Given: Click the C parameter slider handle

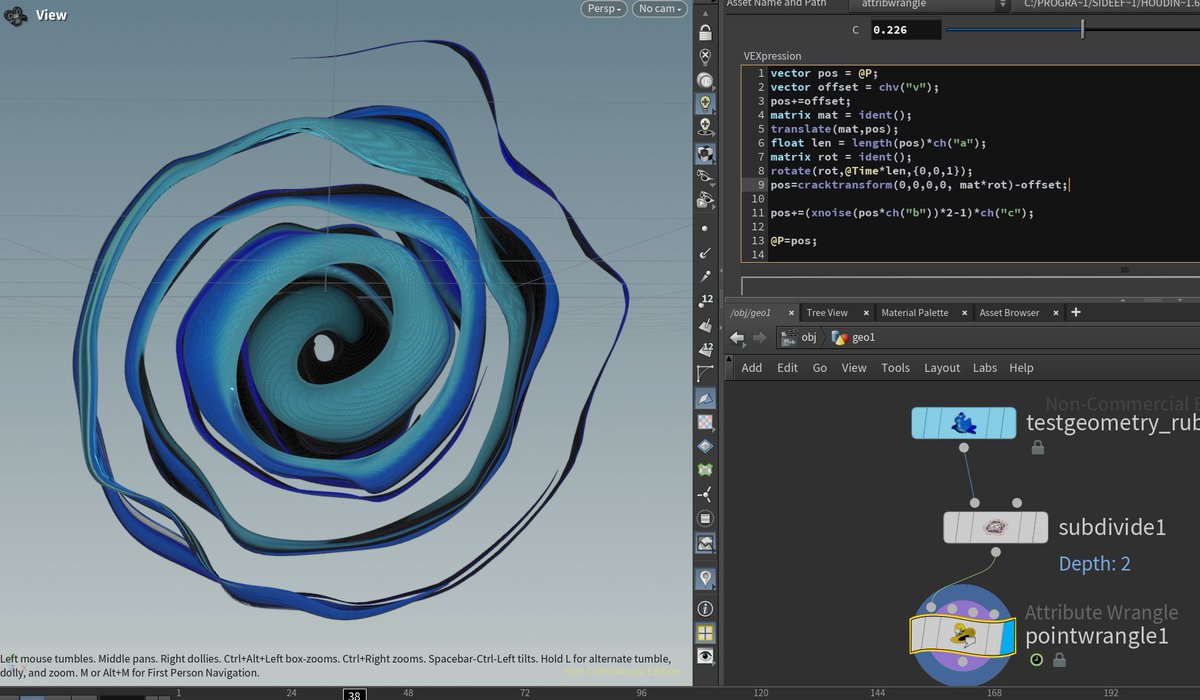Looking at the screenshot, I should (x=1082, y=30).
